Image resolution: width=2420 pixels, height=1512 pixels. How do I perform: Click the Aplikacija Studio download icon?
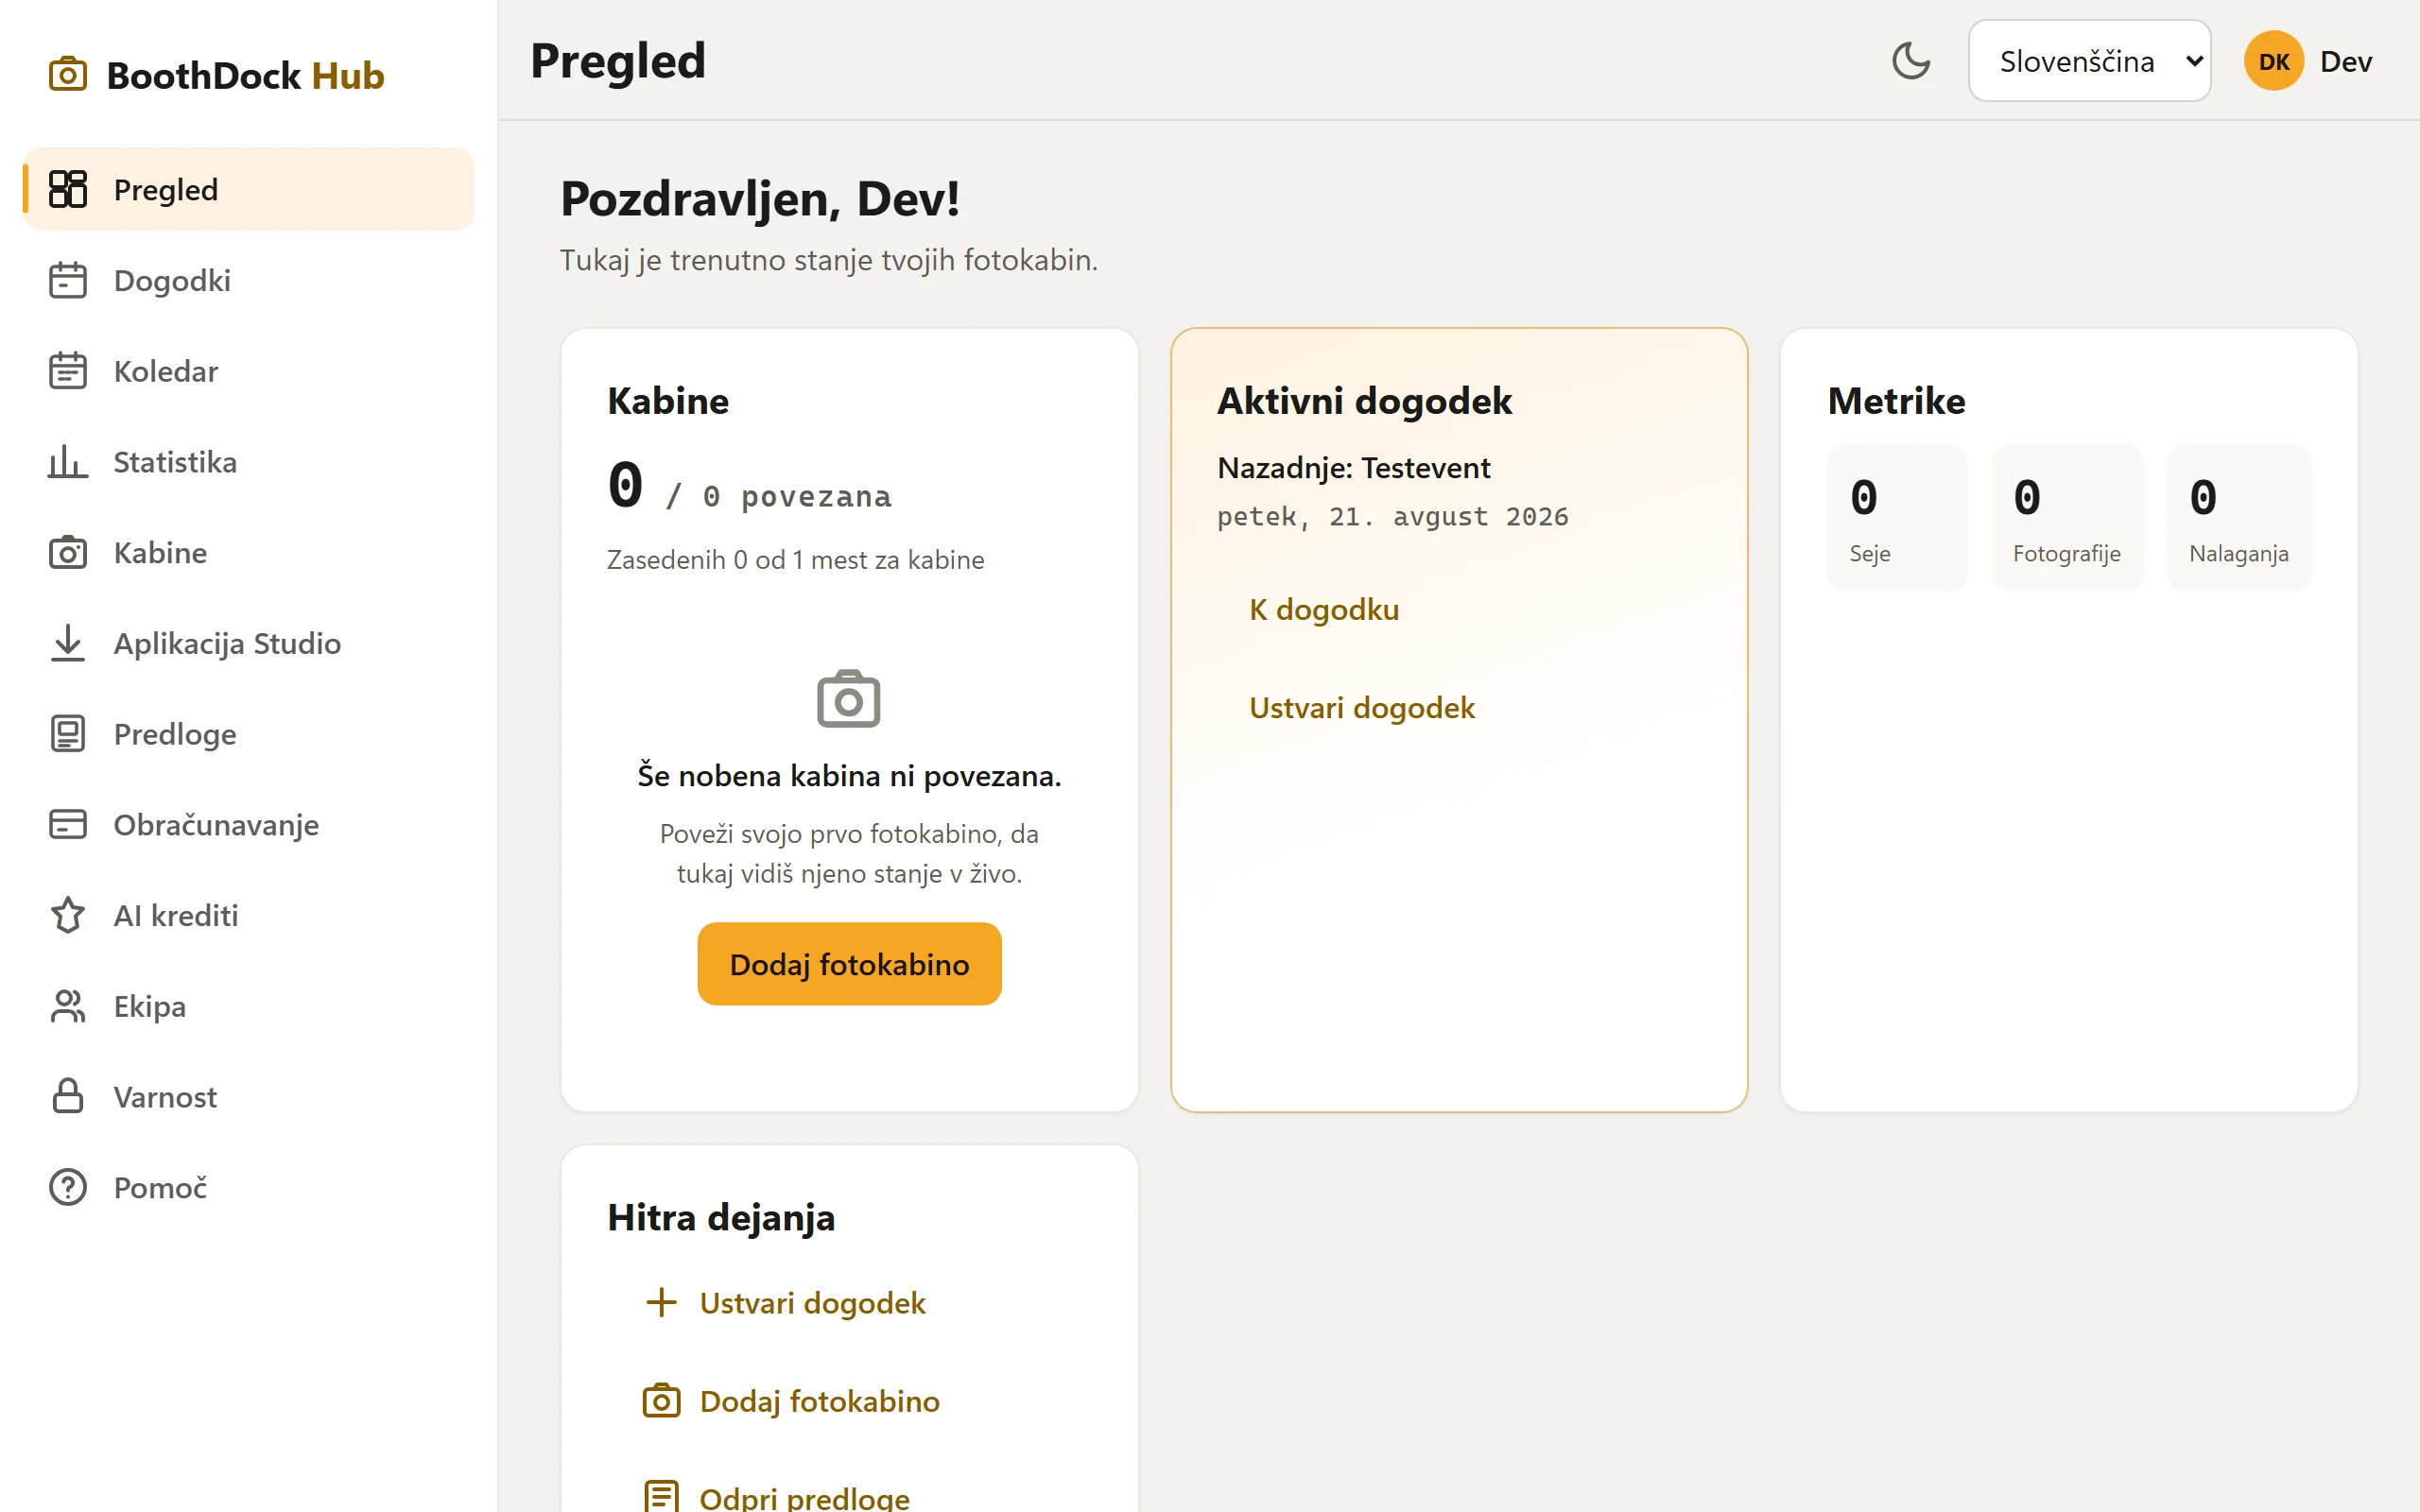pos(68,643)
